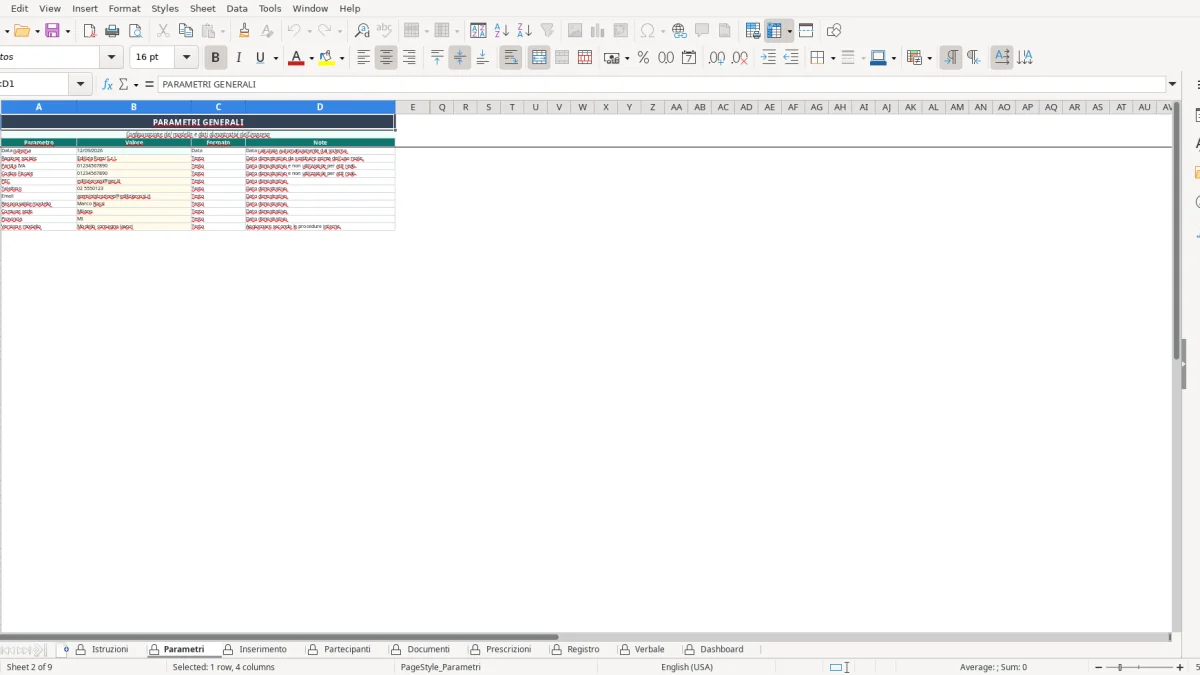The height and width of the screenshot is (675, 1200).
Task: Toggle Merge and Center cells
Action: point(539,58)
